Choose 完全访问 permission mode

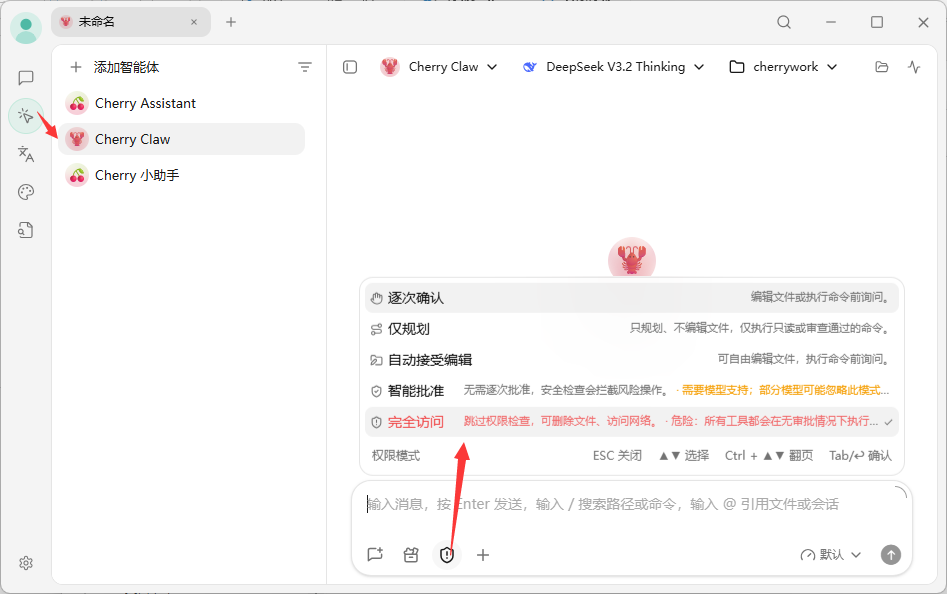(x=632, y=422)
